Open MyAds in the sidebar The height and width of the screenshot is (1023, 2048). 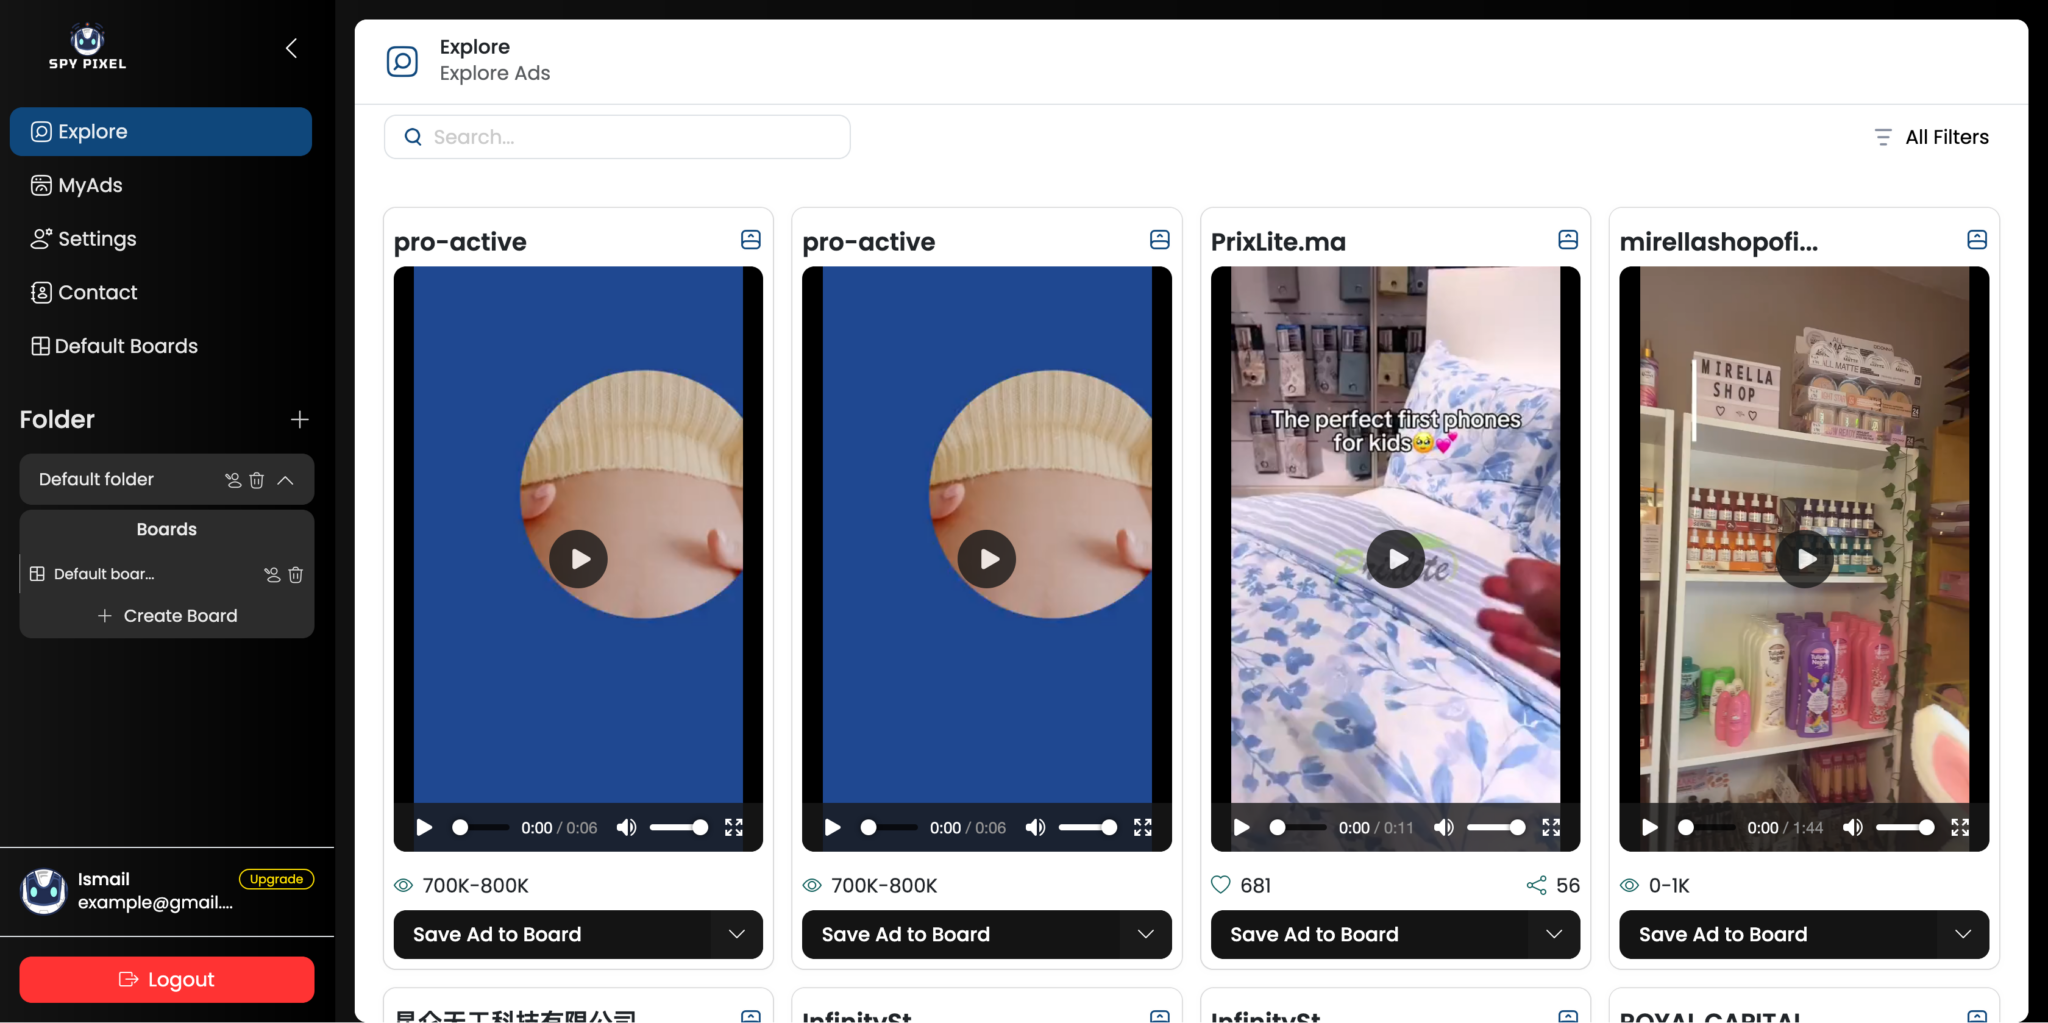90,185
